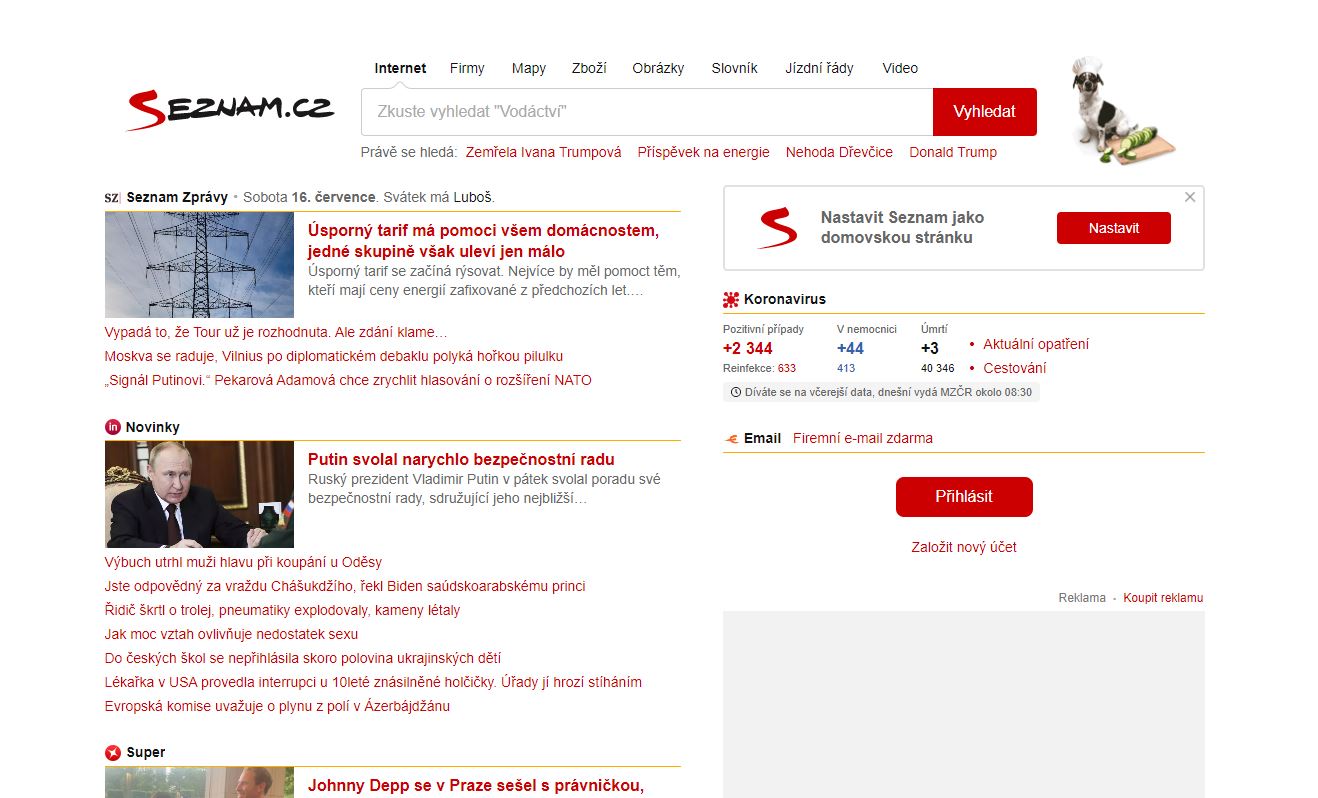
Task: Open headline Johnny Depp se v Praze sešel
Action: click(476, 786)
